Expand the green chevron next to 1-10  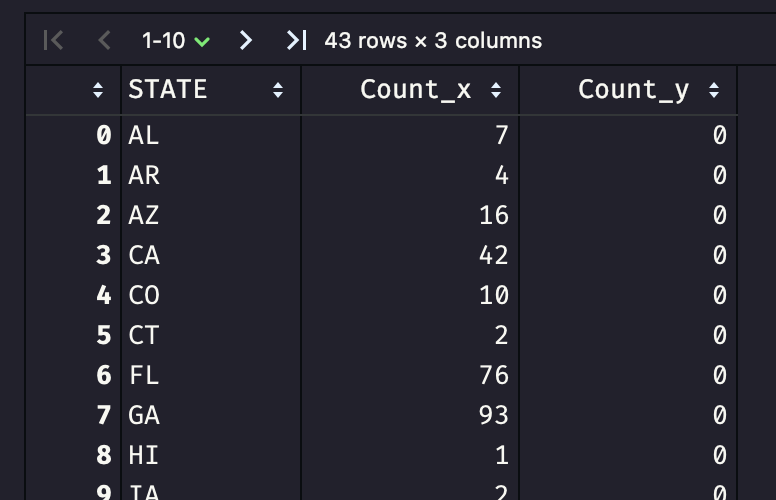[202, 42]
